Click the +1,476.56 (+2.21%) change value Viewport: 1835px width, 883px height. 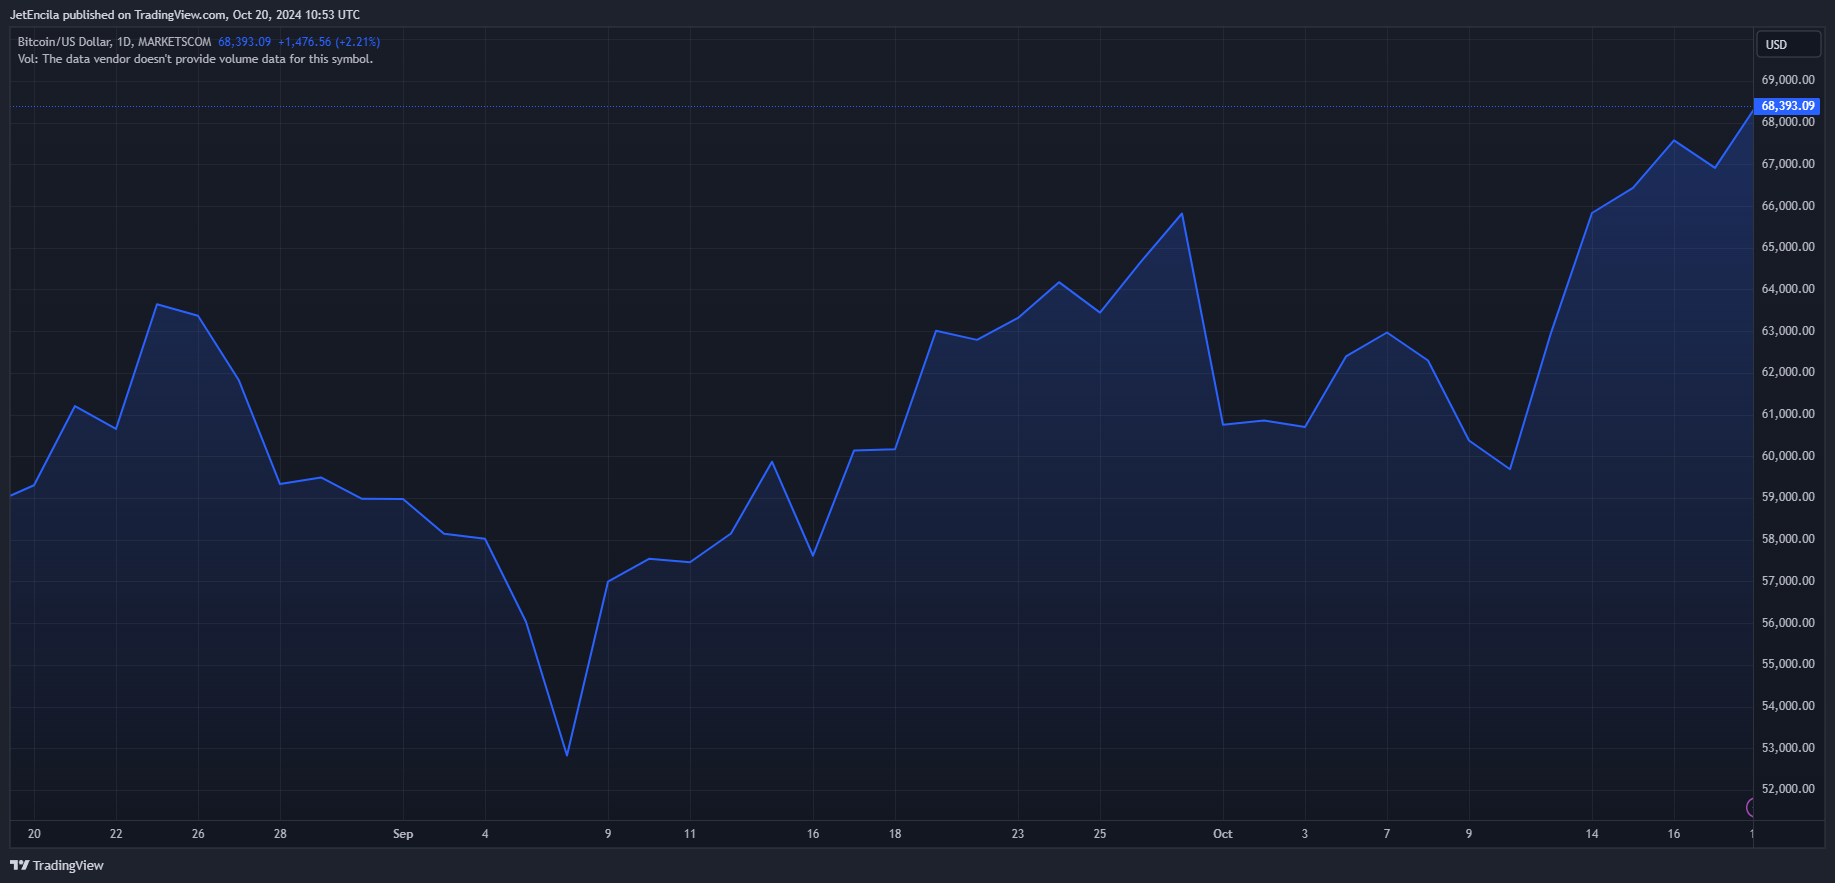click(x=329, y=42)
